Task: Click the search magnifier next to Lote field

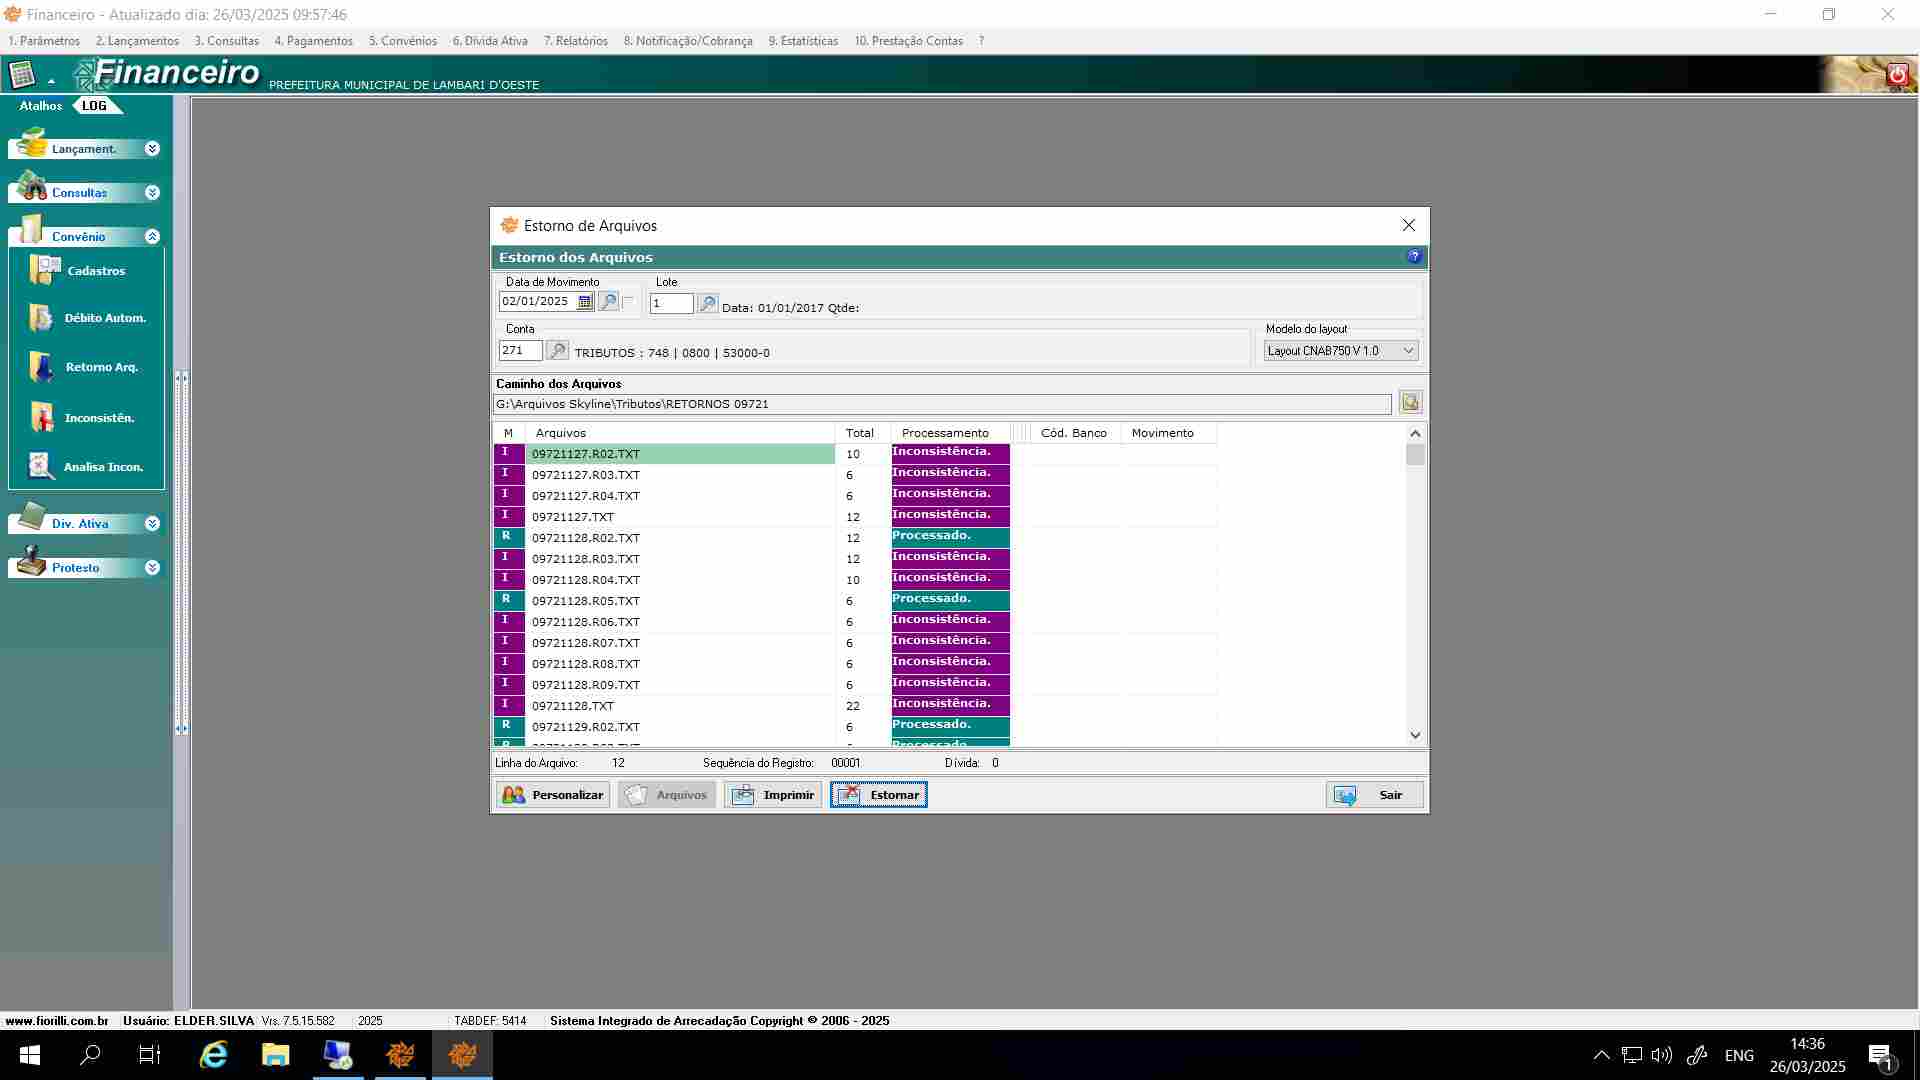Action: [x=707, y=303]
